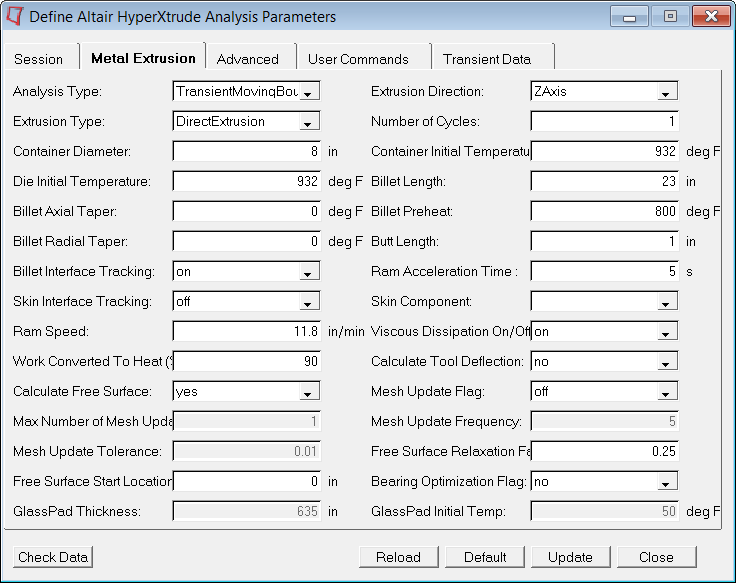This screenshot has height=583, width=736.
Task: Click the Update button
Action: tap(570, 557)
